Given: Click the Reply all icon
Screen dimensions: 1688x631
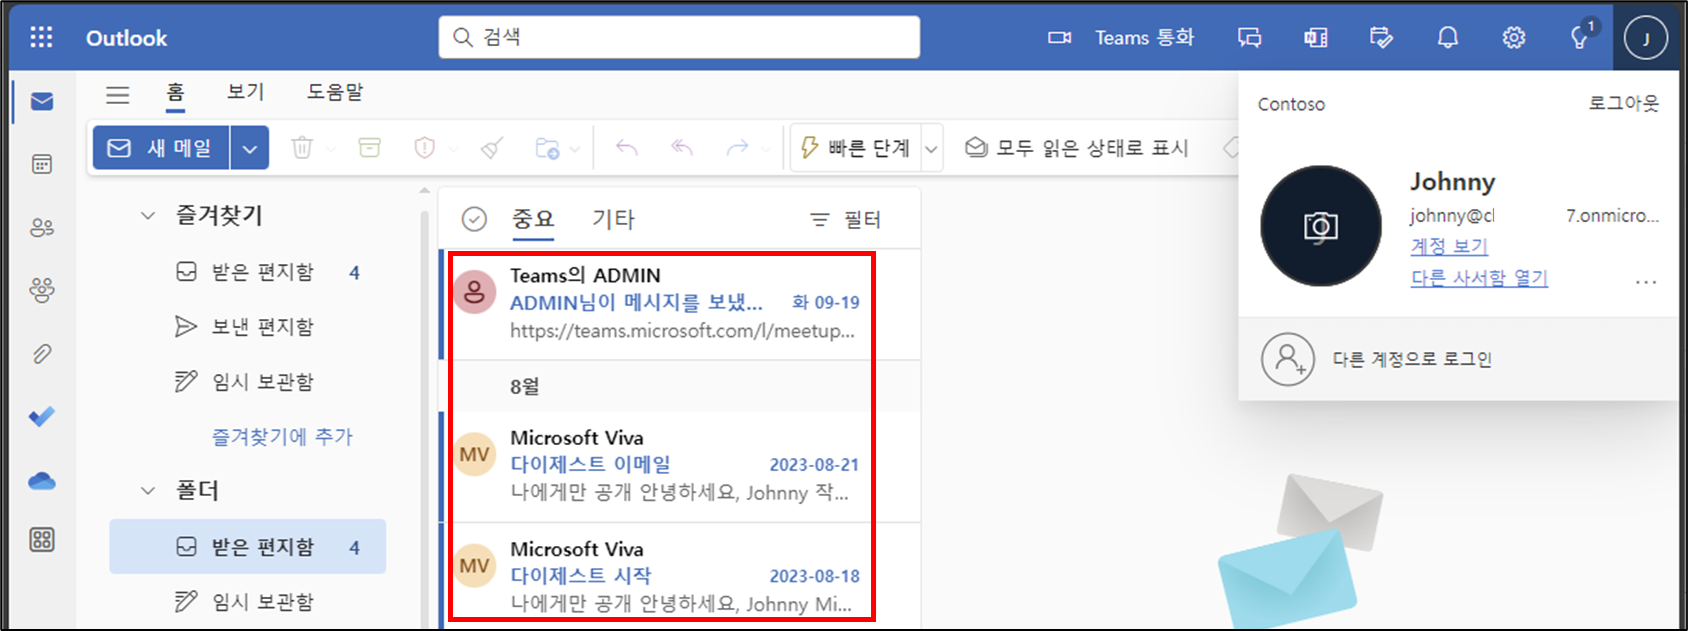Looking at the screenshot, I should 682,148.
